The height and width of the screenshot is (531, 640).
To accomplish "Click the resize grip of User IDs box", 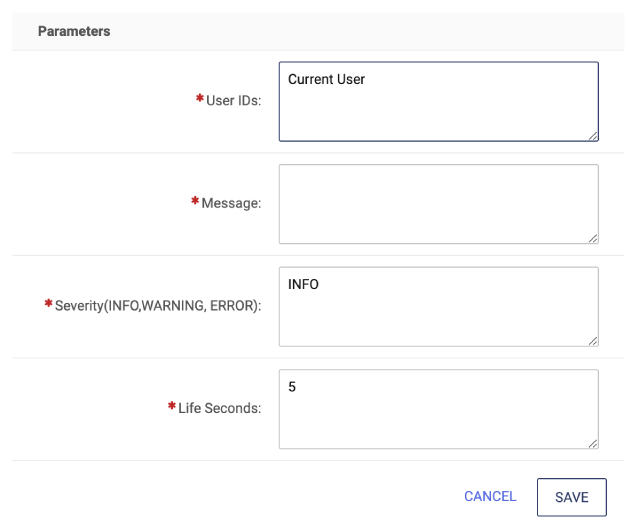I will pos(593,136).
